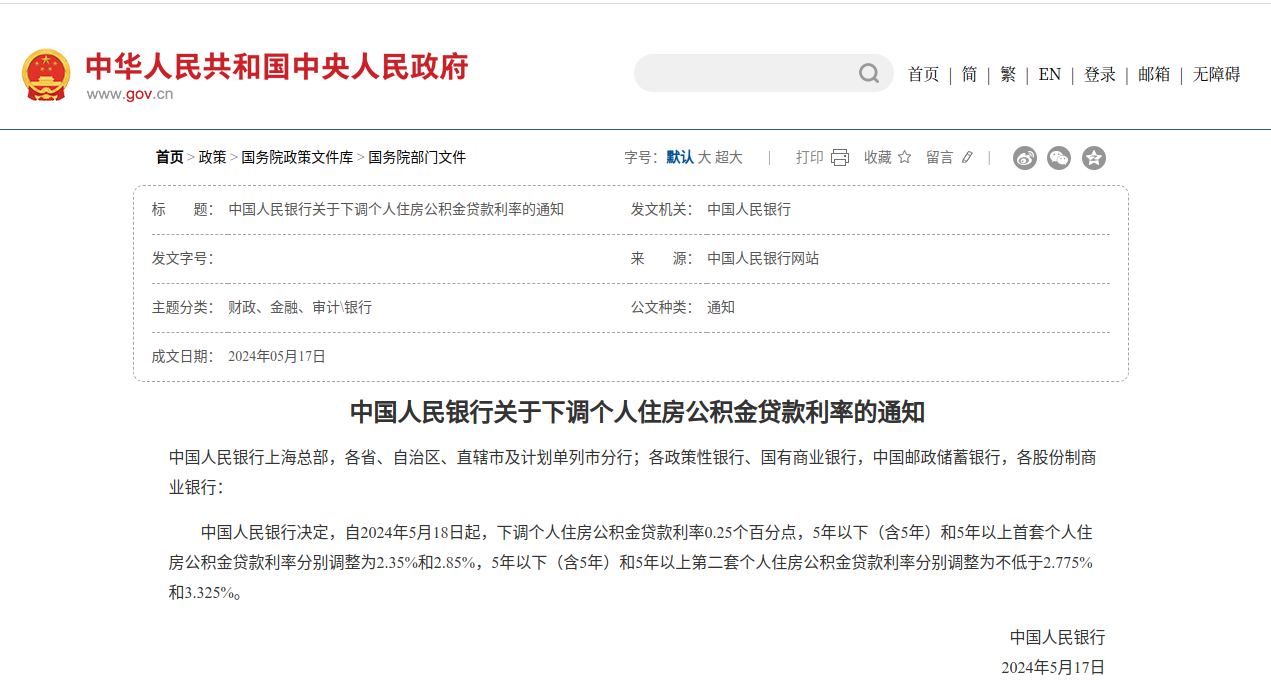Go to breadcrumb 国务院政策文件库
1271x700 pixels.
pyautogui.click(x=297, y=157)
